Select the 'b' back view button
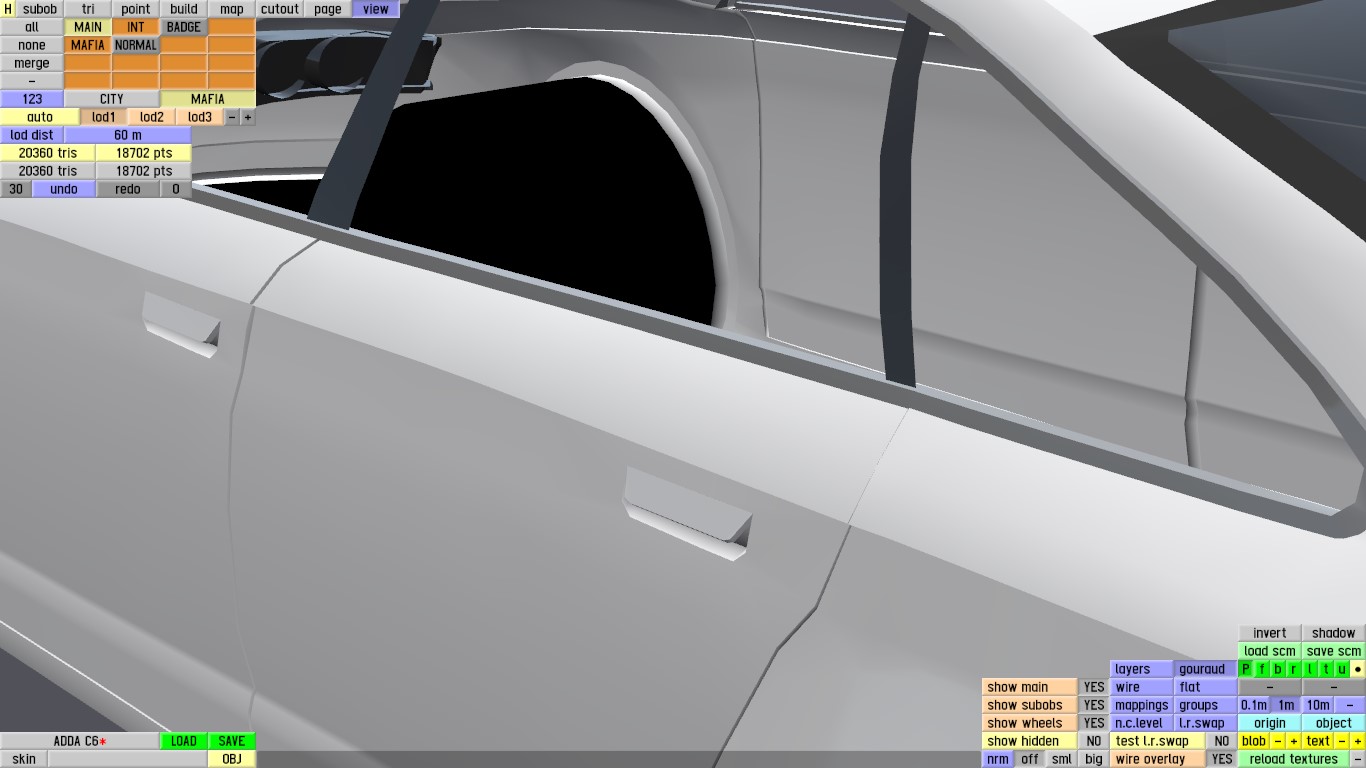This screenshot has height=768, width=1366. pos(1278,669)
